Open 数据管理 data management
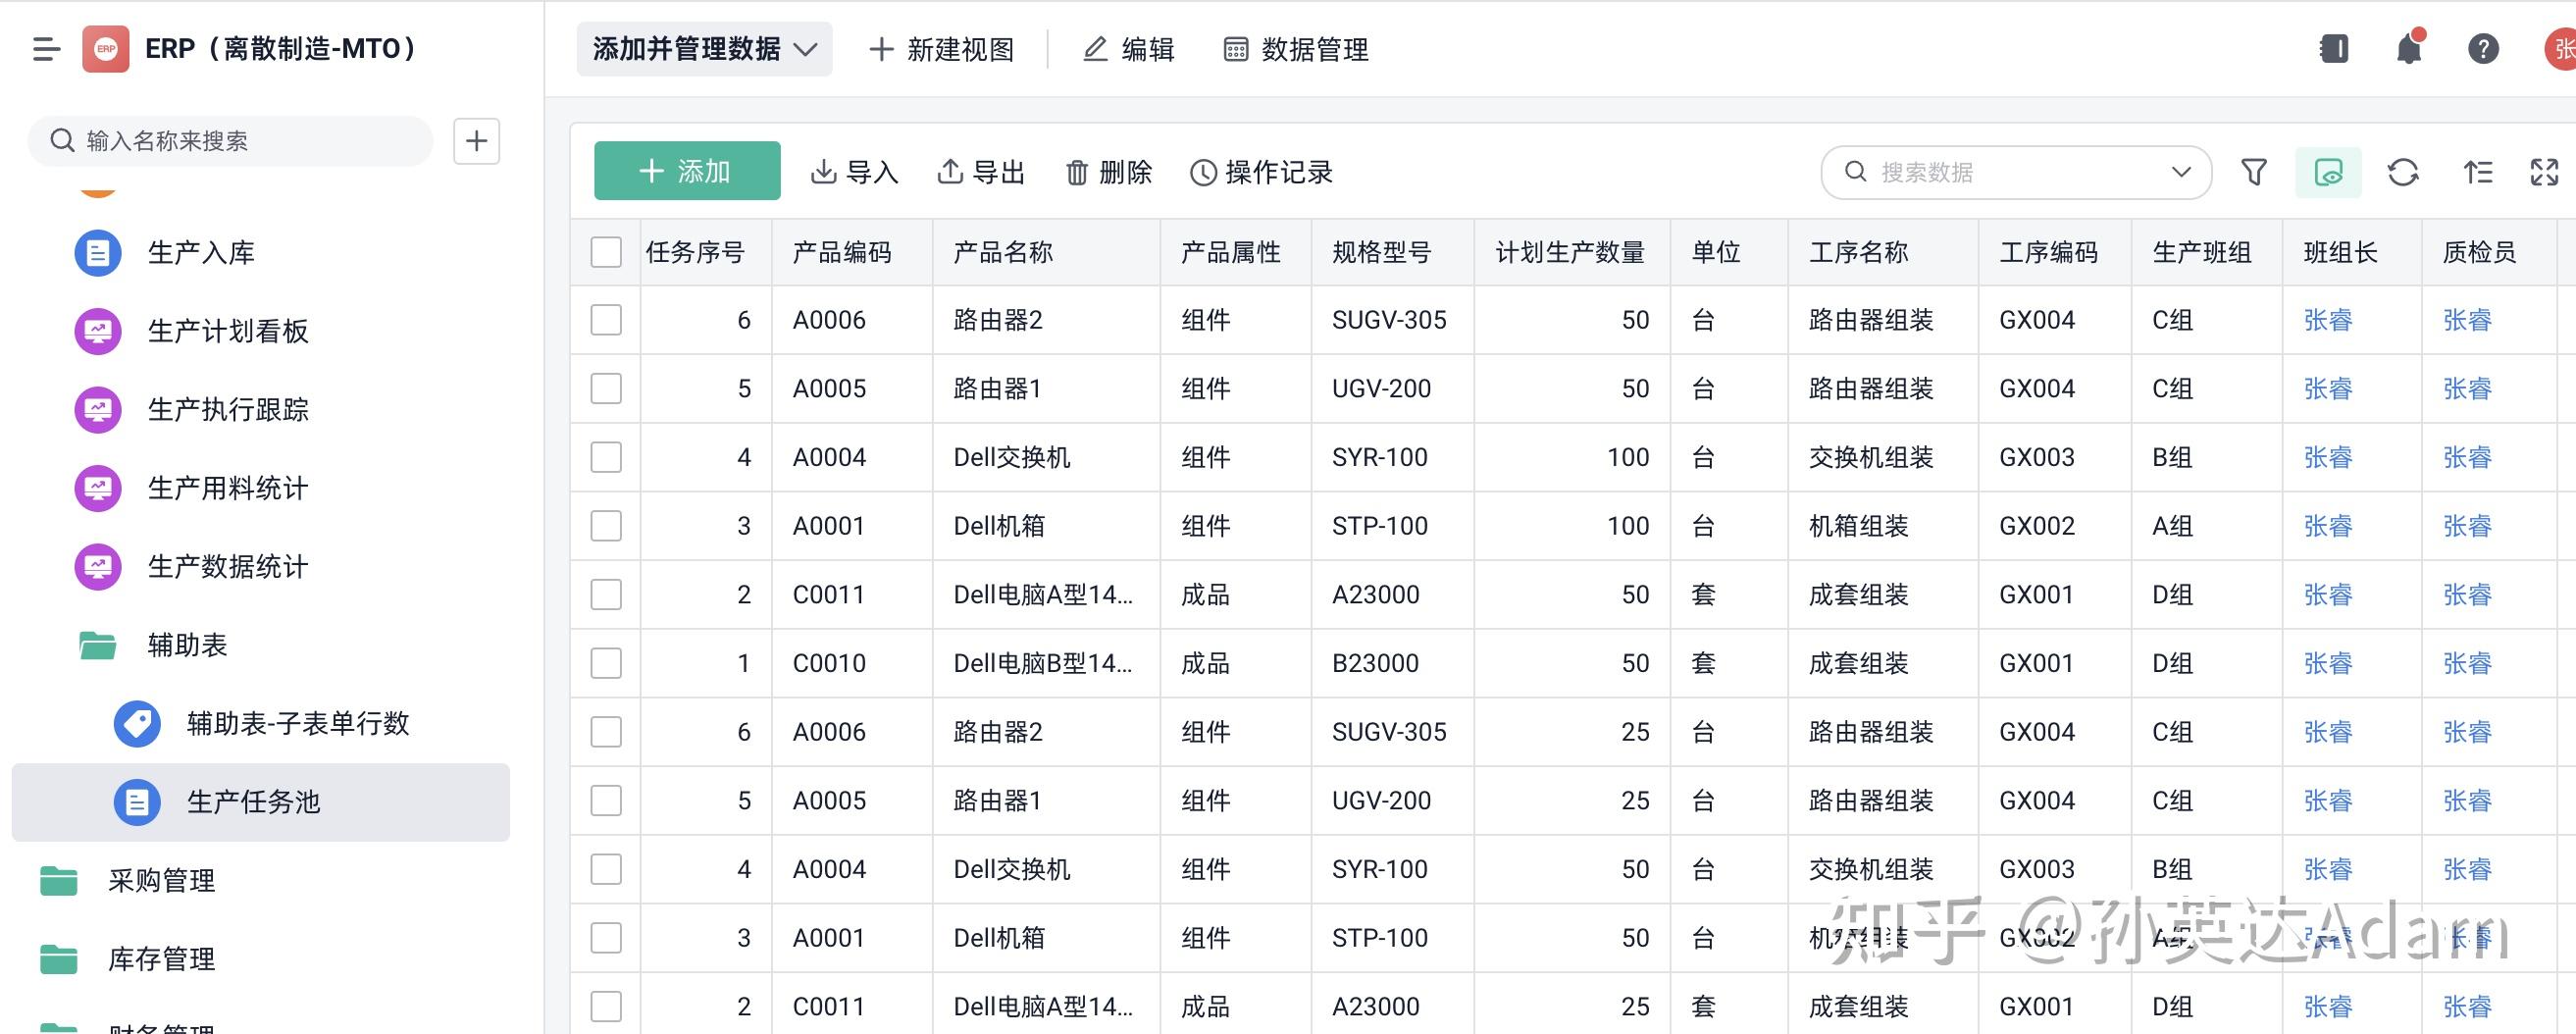The width and height of the screenshot is (2576, 1034). tap(1296, 49)
